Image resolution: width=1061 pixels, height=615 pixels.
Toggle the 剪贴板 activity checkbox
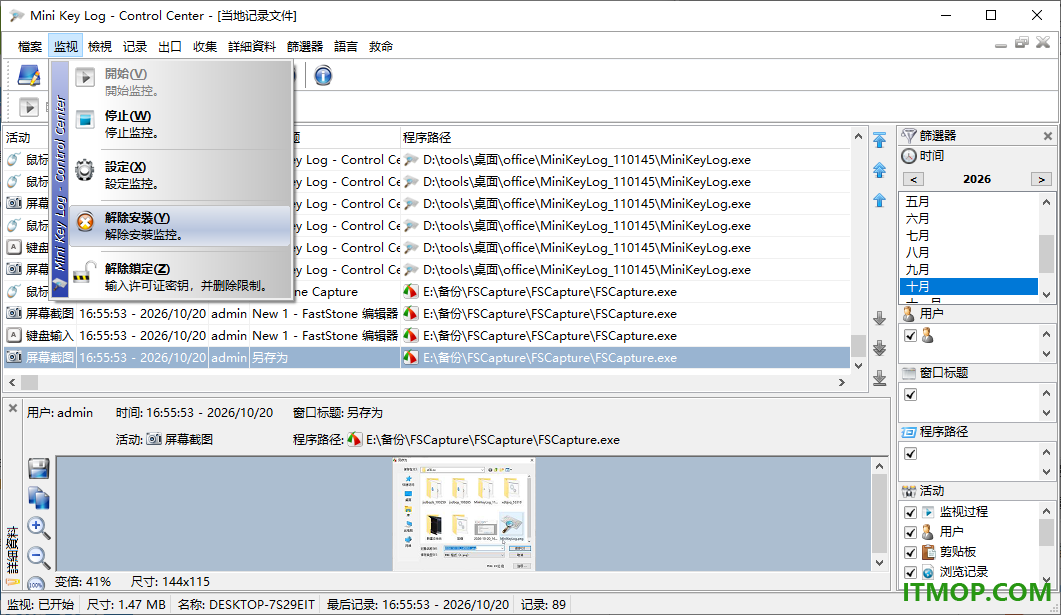(911, 552)
